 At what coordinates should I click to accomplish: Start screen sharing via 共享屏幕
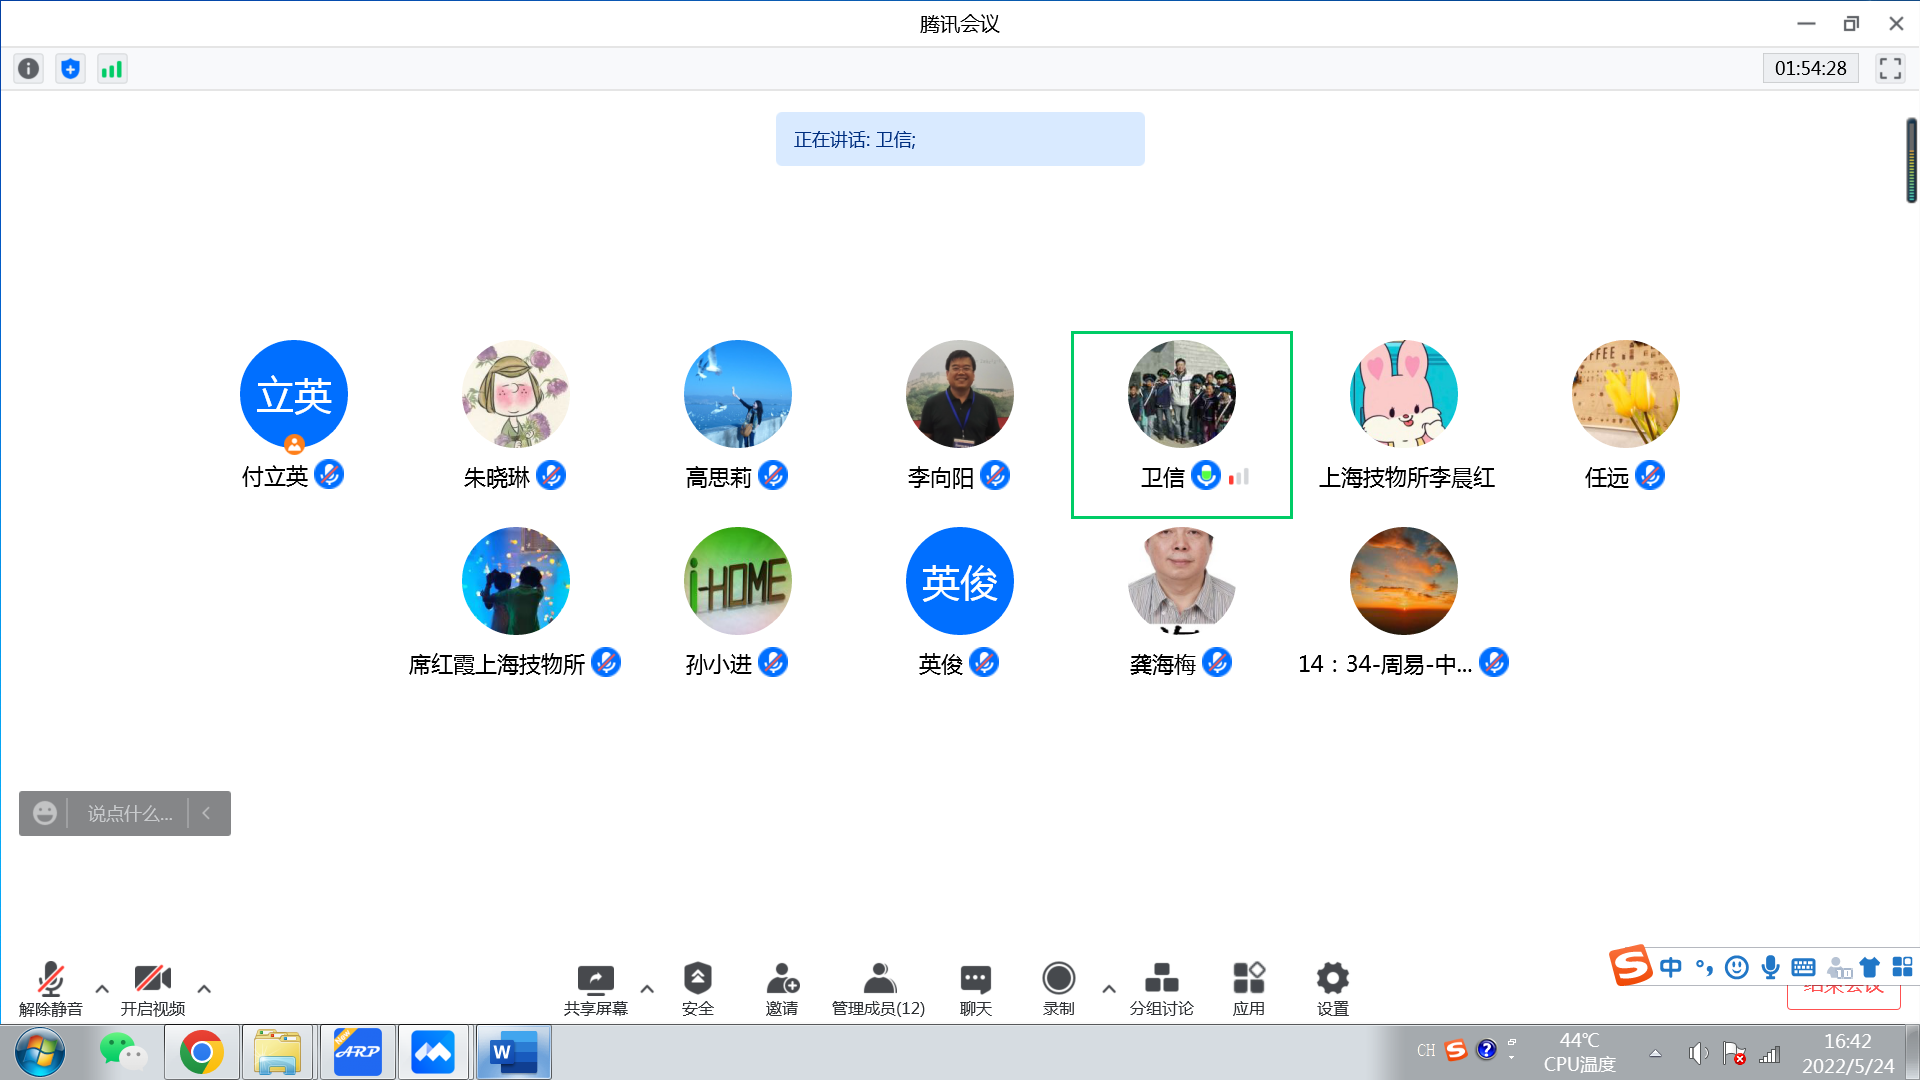point(596,989)
